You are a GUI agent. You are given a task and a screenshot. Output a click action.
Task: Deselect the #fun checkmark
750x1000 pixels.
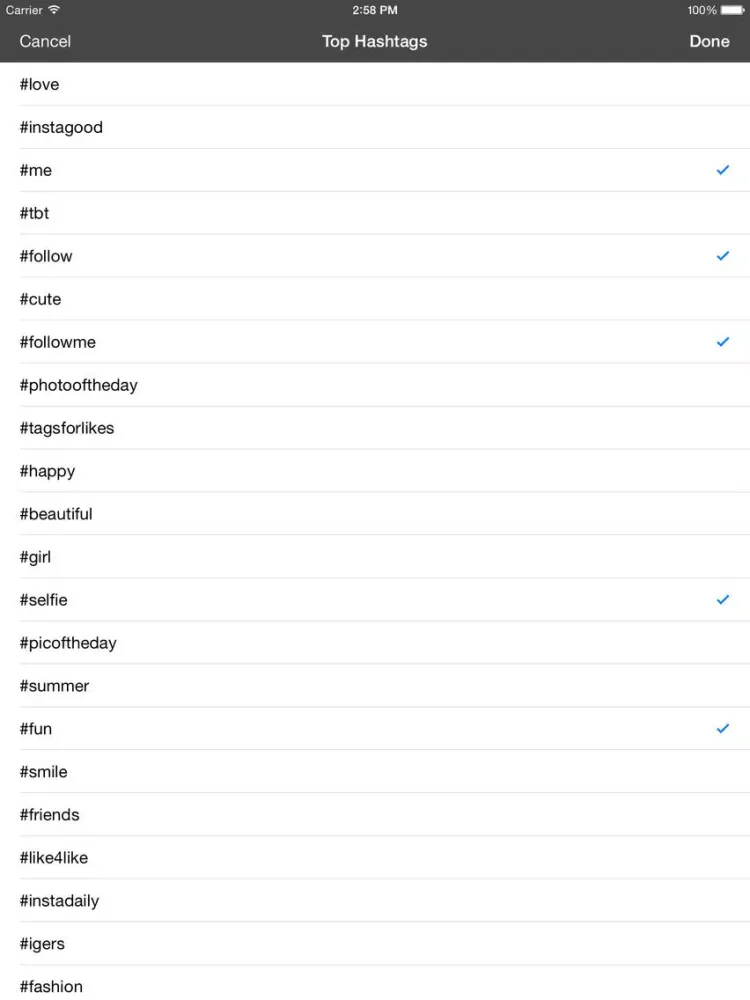click(x=723, y=729)
